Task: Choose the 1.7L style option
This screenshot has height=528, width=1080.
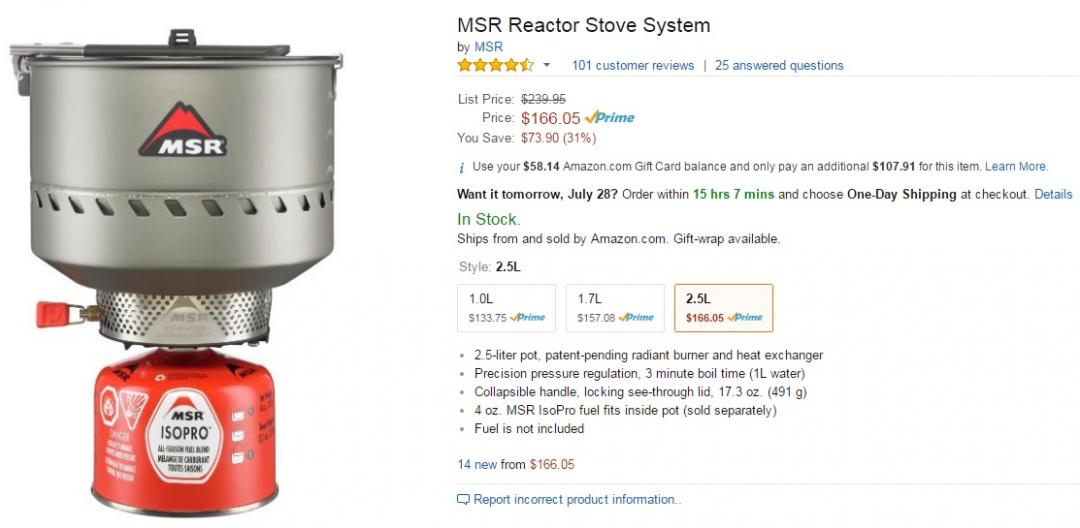Action: pyautogui.click(x=615, y=308)
